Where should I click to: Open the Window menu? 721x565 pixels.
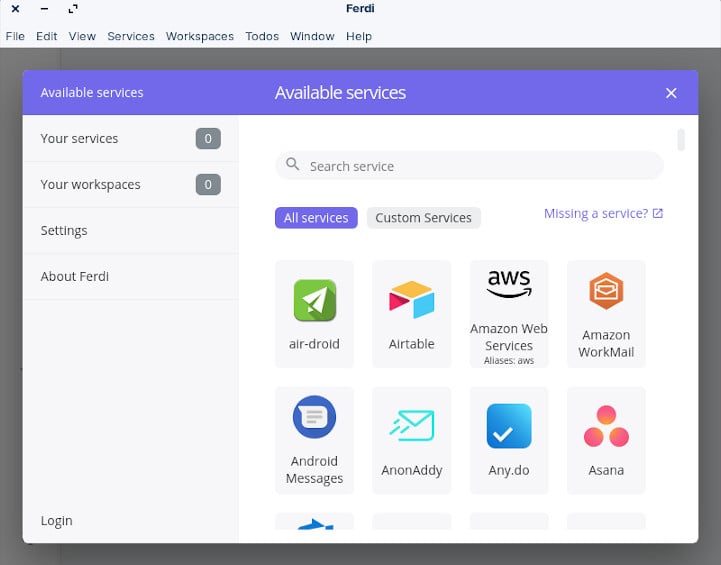312,36
